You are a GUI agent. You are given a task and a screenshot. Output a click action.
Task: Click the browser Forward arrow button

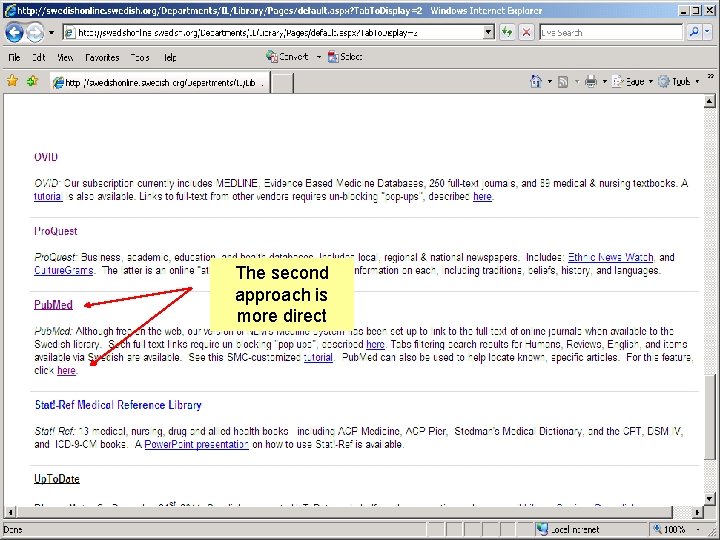pyautogui.click(x=35, y=33)
